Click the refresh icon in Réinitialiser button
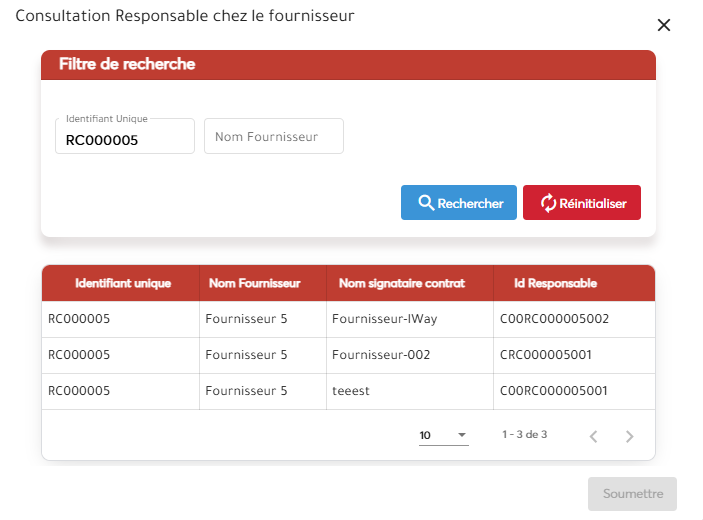Image resolution: width=703 pixels, height=520 pixels. tap(547, 203)
